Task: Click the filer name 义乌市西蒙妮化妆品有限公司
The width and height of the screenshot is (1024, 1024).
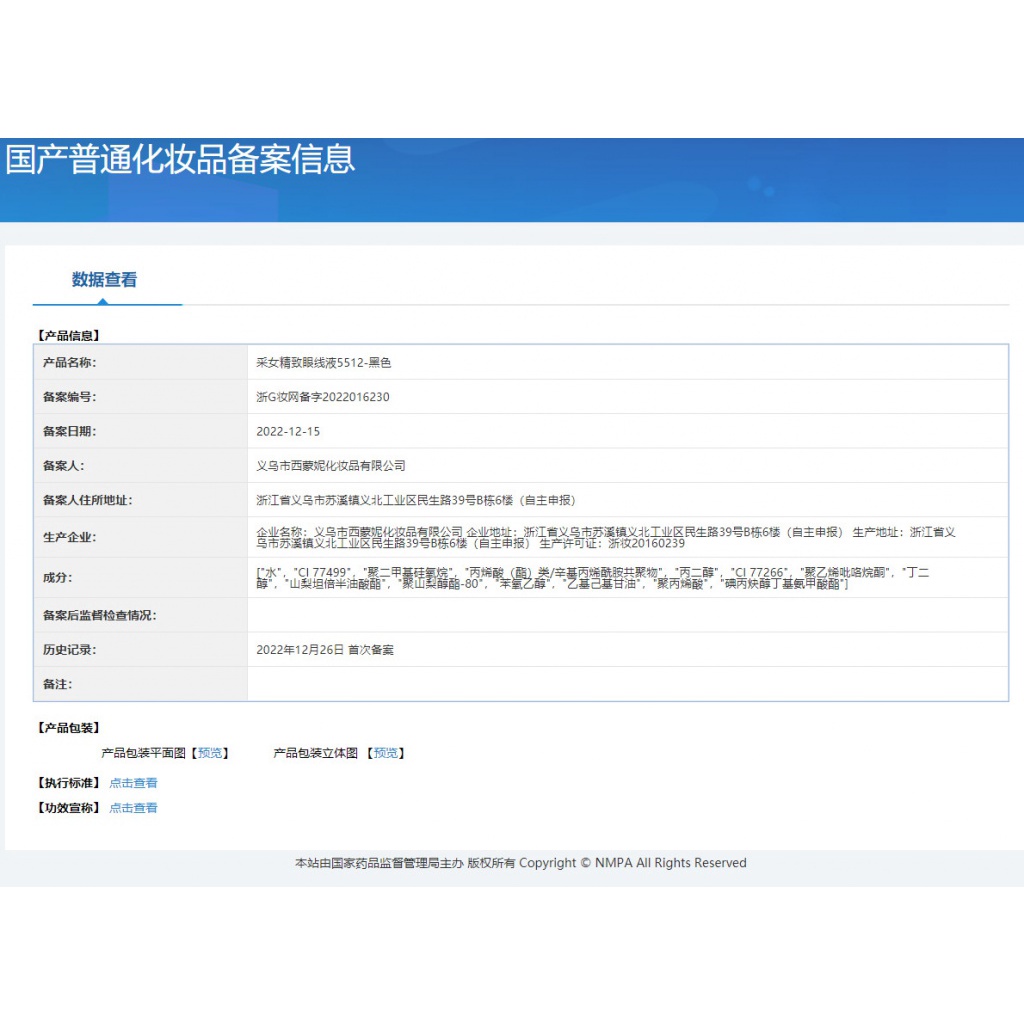Action: tap(331, 466)
